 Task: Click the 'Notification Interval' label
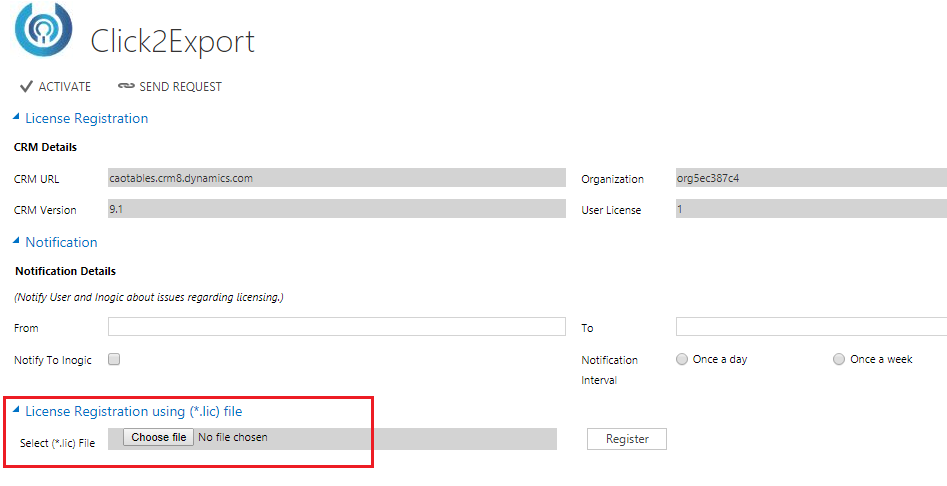pos(609,370)
